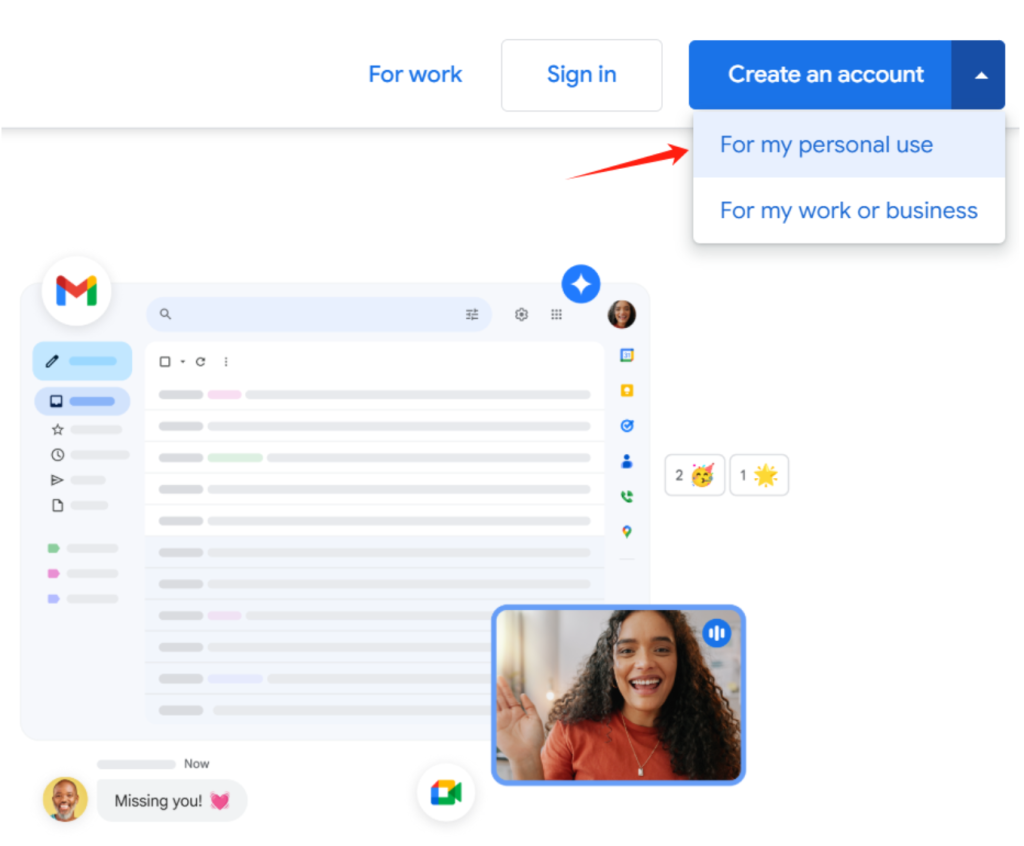Click the Google Meet camera icon

pos(446,793)
